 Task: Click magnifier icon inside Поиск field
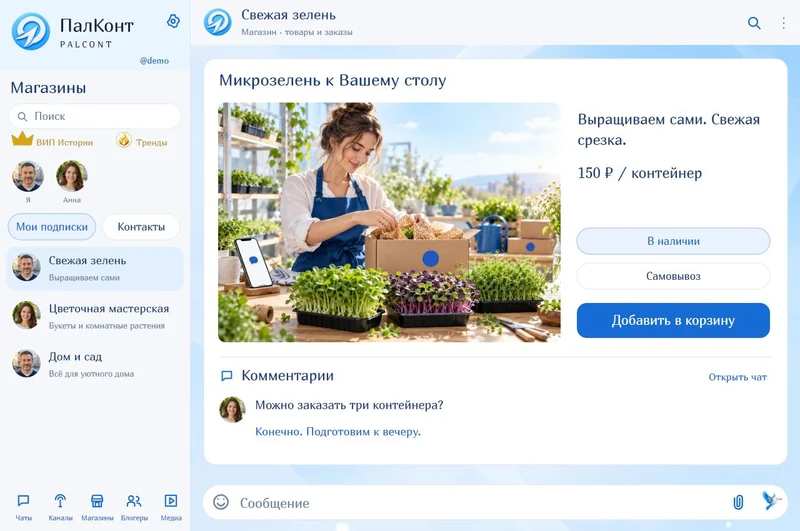pos(22,117)
